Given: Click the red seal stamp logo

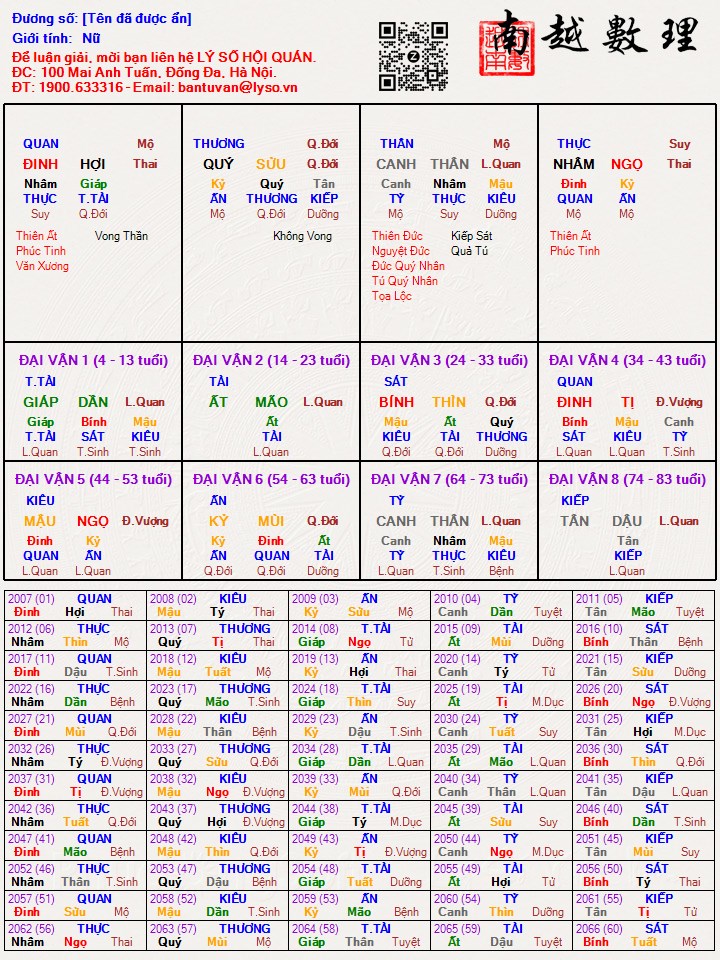Looking at the screenshot, I should pyautogui.click(x=506, y=48).
